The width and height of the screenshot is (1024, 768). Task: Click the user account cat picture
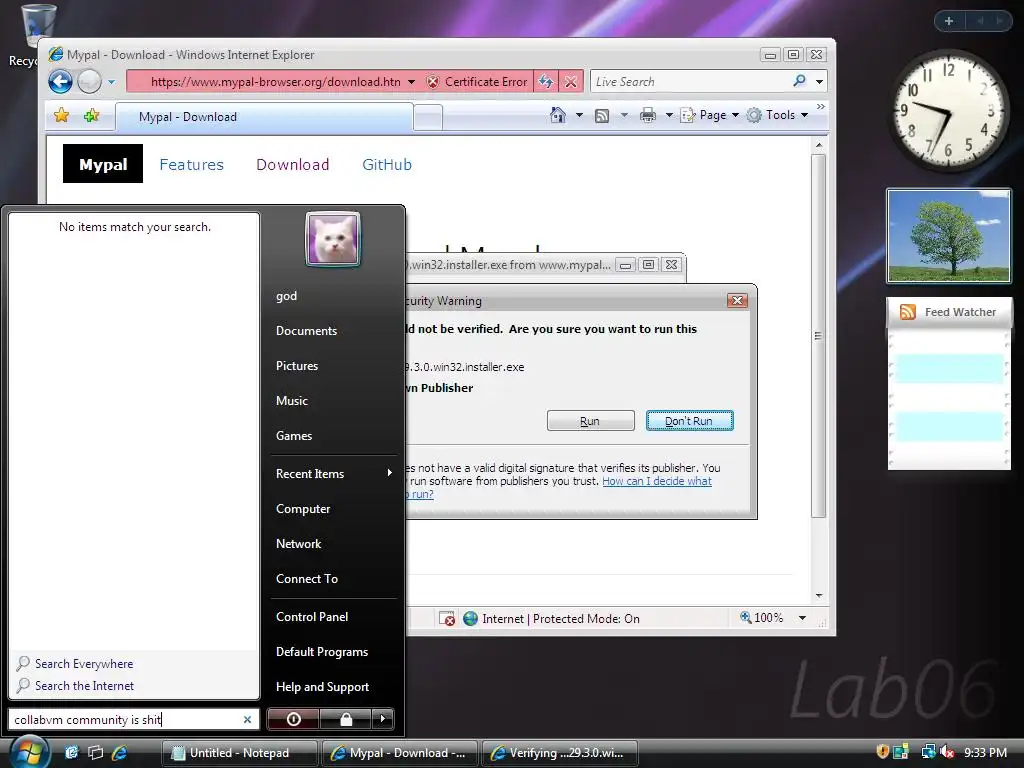(x=332, y=239)
